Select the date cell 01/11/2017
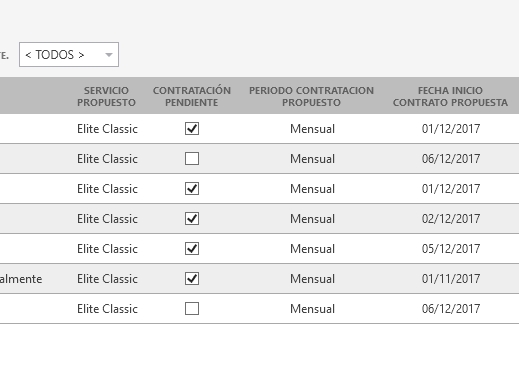Image resolution: width=519 pixels, height=389 pixels. tap(451, 279)
